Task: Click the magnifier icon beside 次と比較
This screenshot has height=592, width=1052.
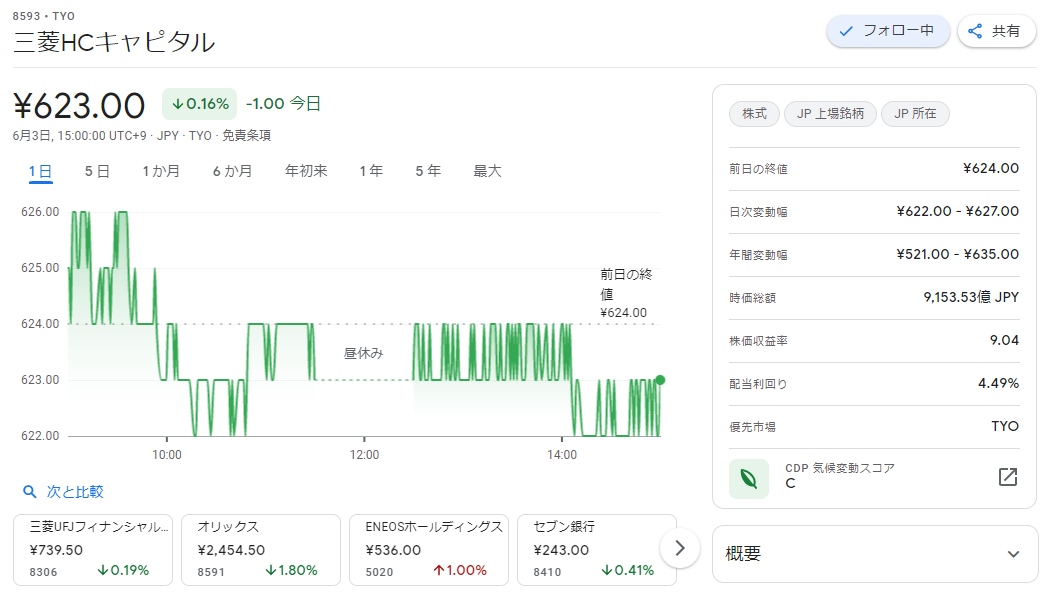Action: [30, 492]
